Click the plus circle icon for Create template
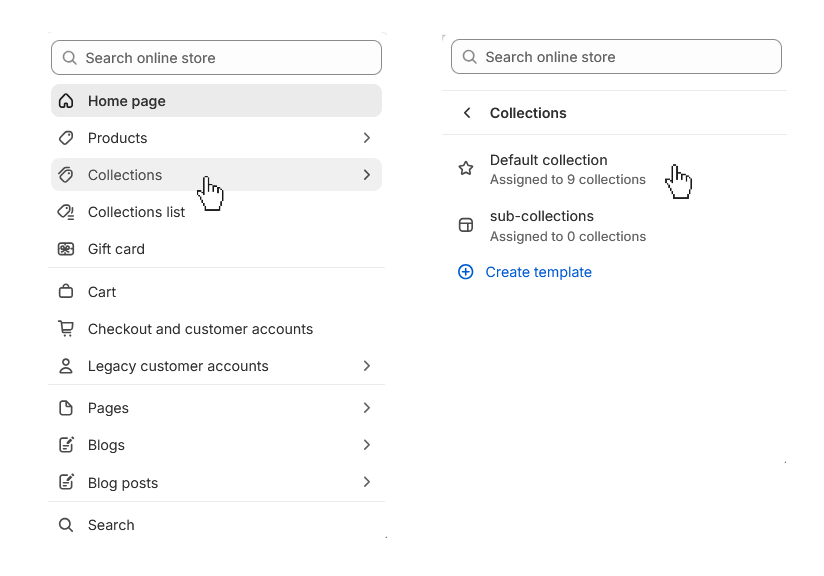824x576 pixels. point(466,272)
